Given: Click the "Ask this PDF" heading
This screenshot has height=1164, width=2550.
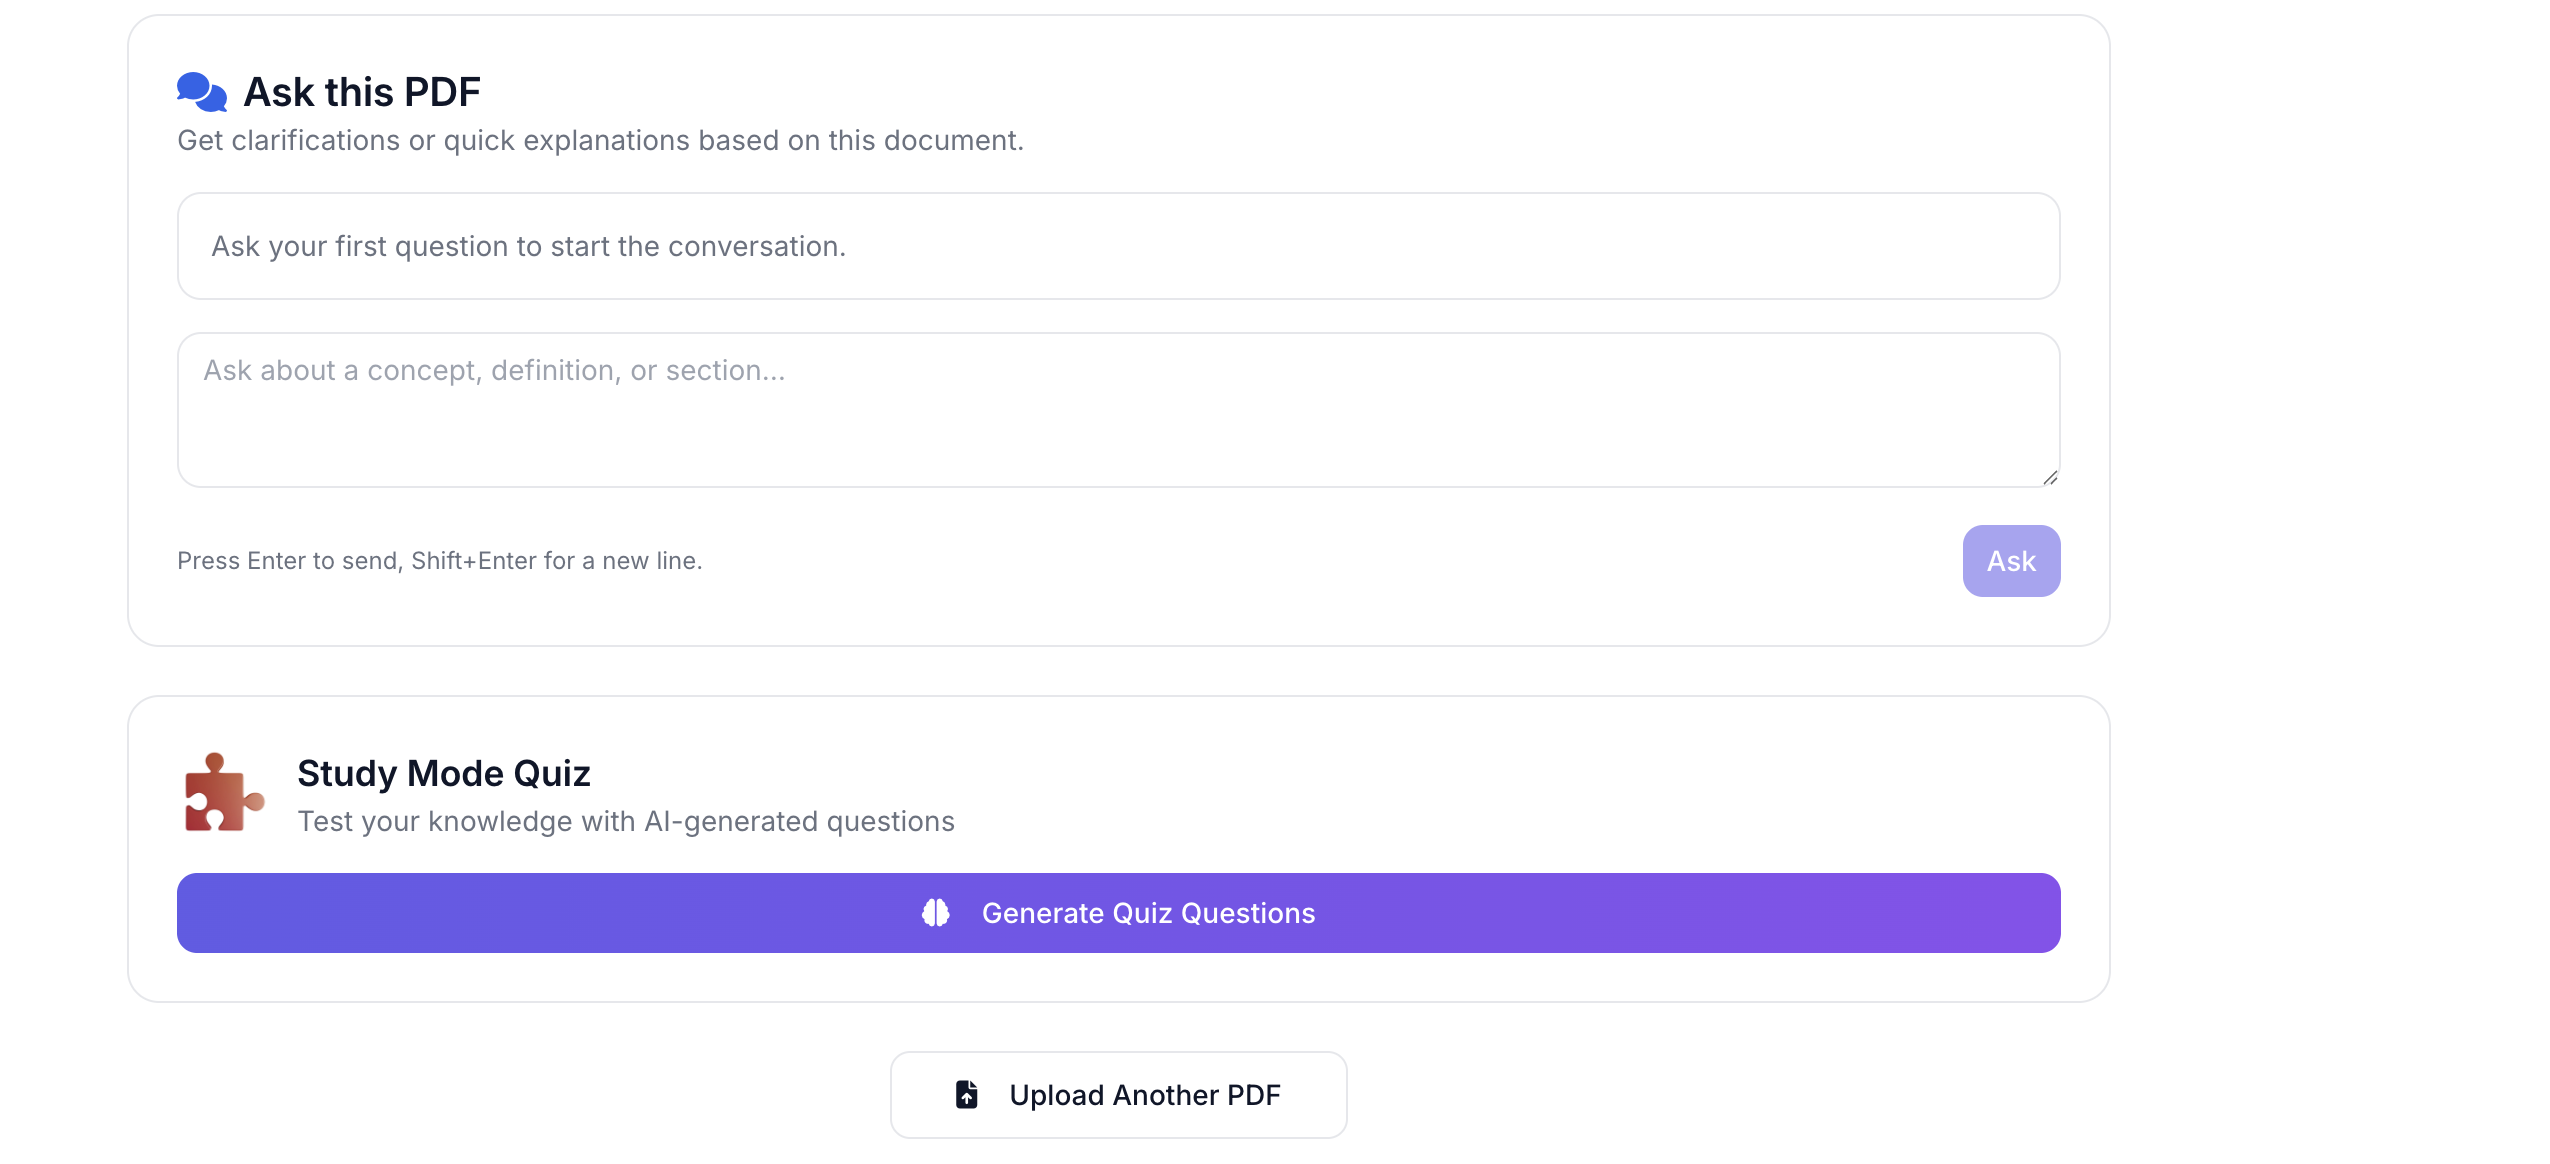Looking at the screenshot, I should [x=362, y=92].
